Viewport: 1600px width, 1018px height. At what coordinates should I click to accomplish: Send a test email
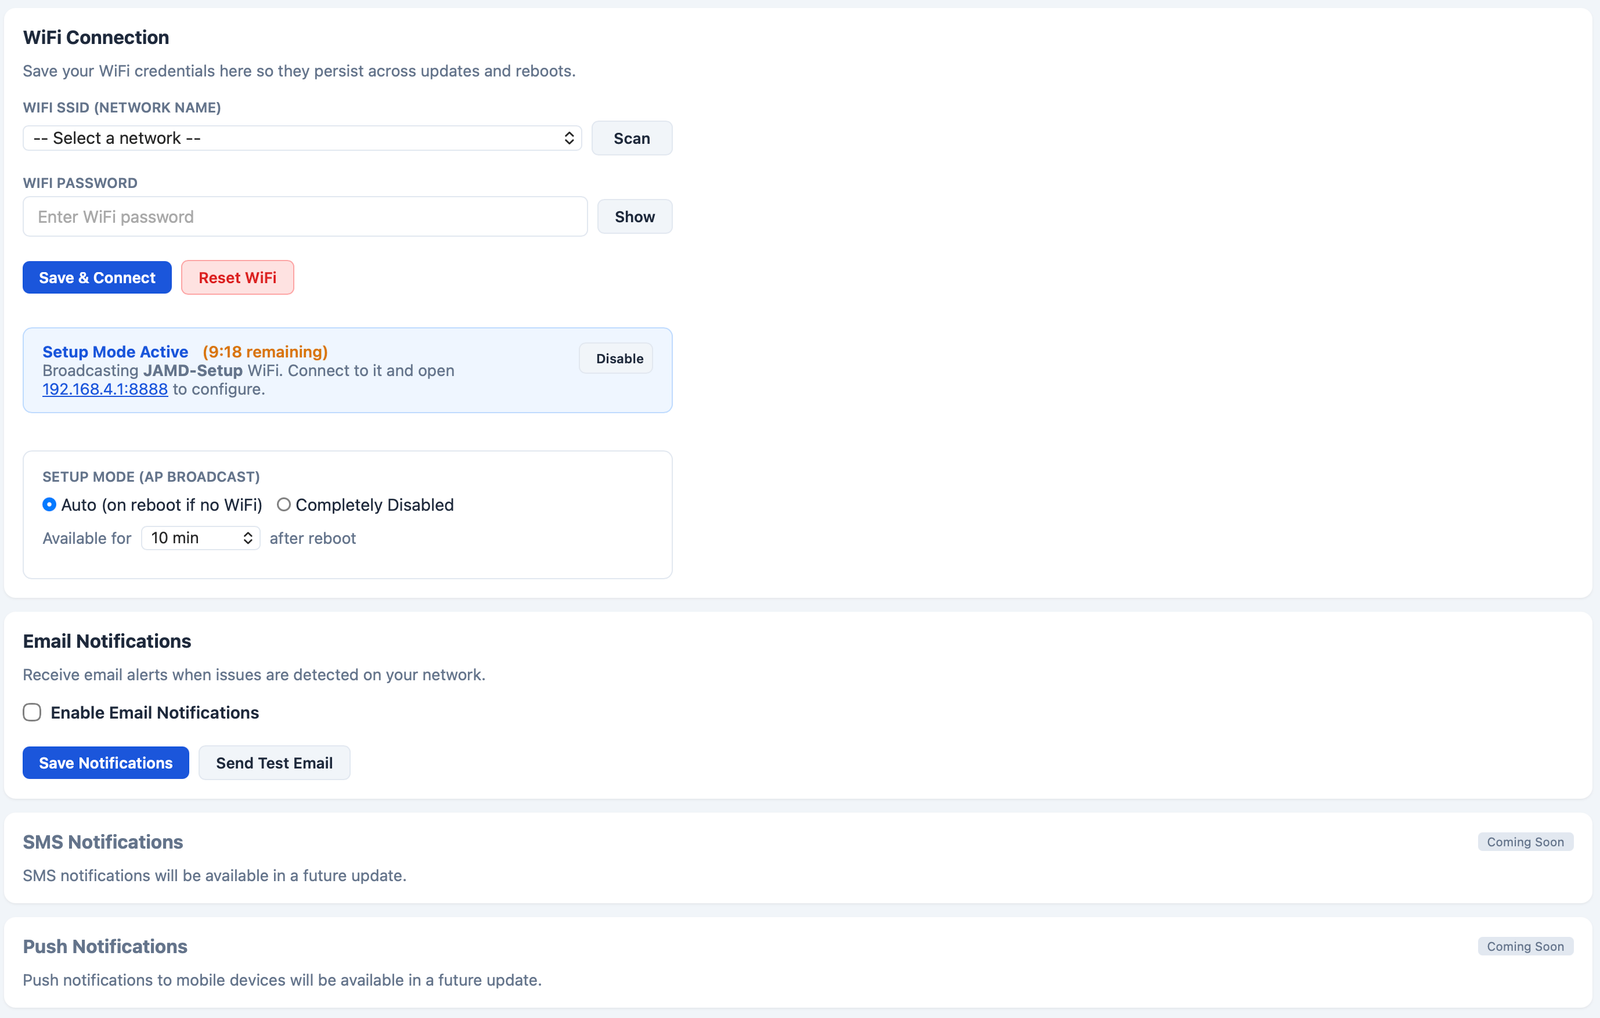click(x=274, y=762)
